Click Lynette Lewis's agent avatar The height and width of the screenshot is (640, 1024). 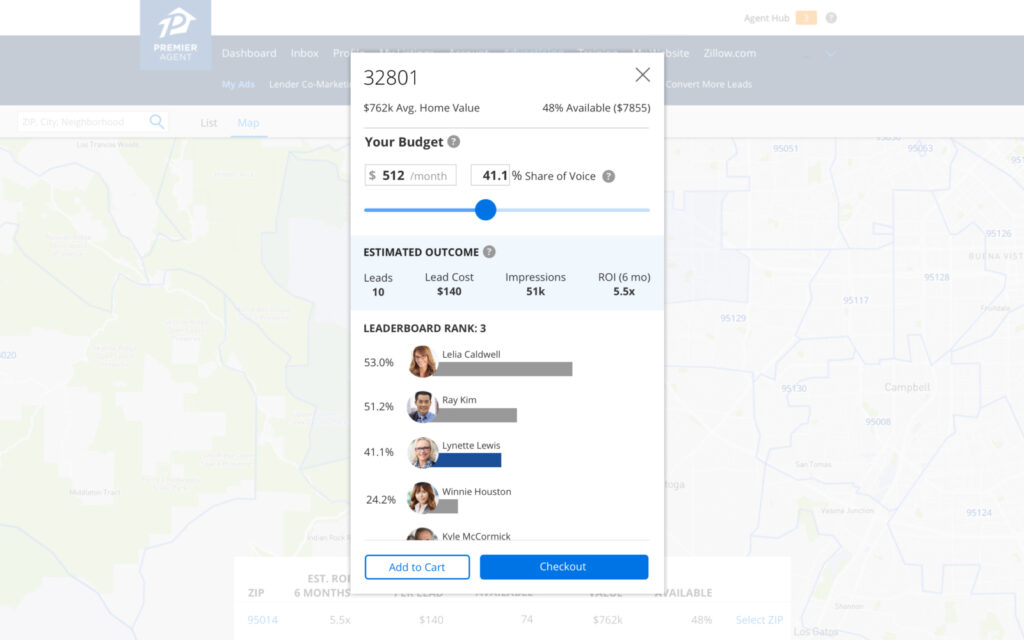421,452
